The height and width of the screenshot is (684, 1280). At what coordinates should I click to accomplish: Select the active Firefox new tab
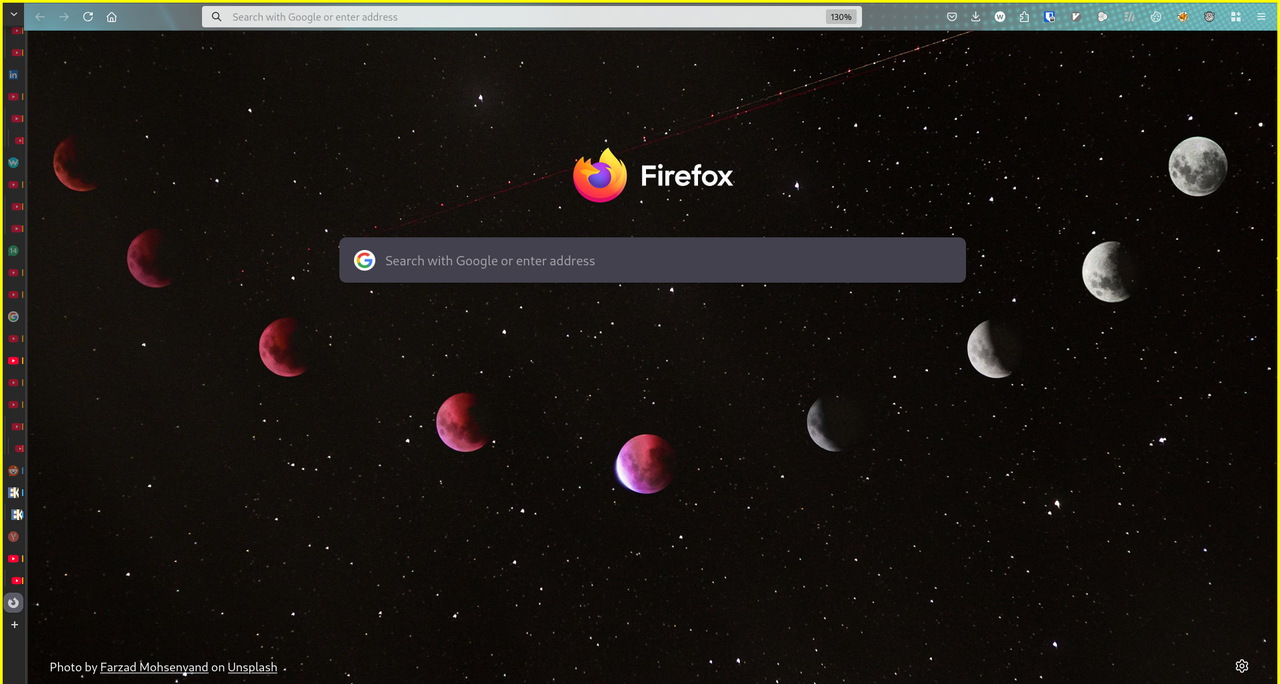pyautogui.click(x=13, y=602)
